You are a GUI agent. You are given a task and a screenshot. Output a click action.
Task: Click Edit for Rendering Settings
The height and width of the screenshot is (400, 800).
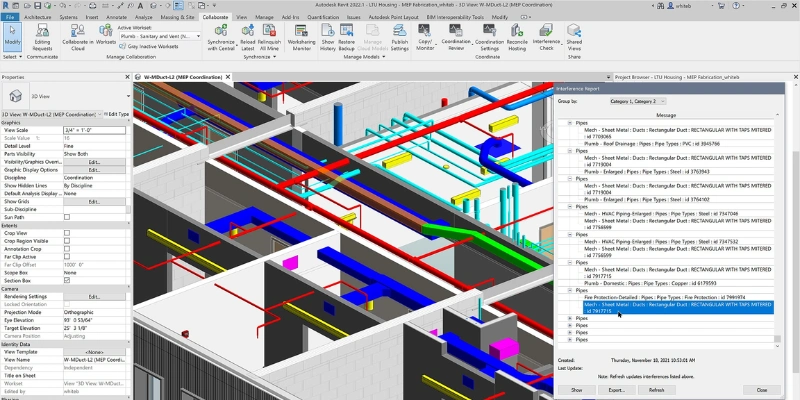[x=94, y=296]
